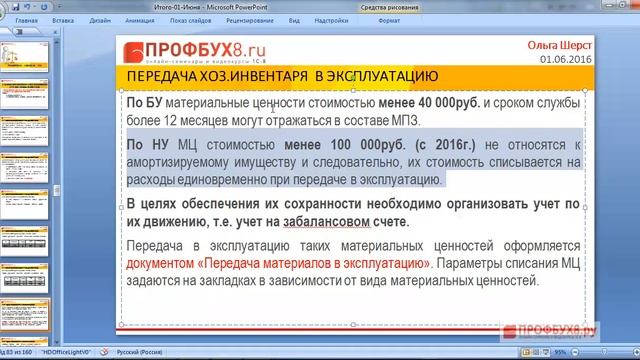Click the Undo arrow icon
The image size is (640, 360).
(27, 7)
